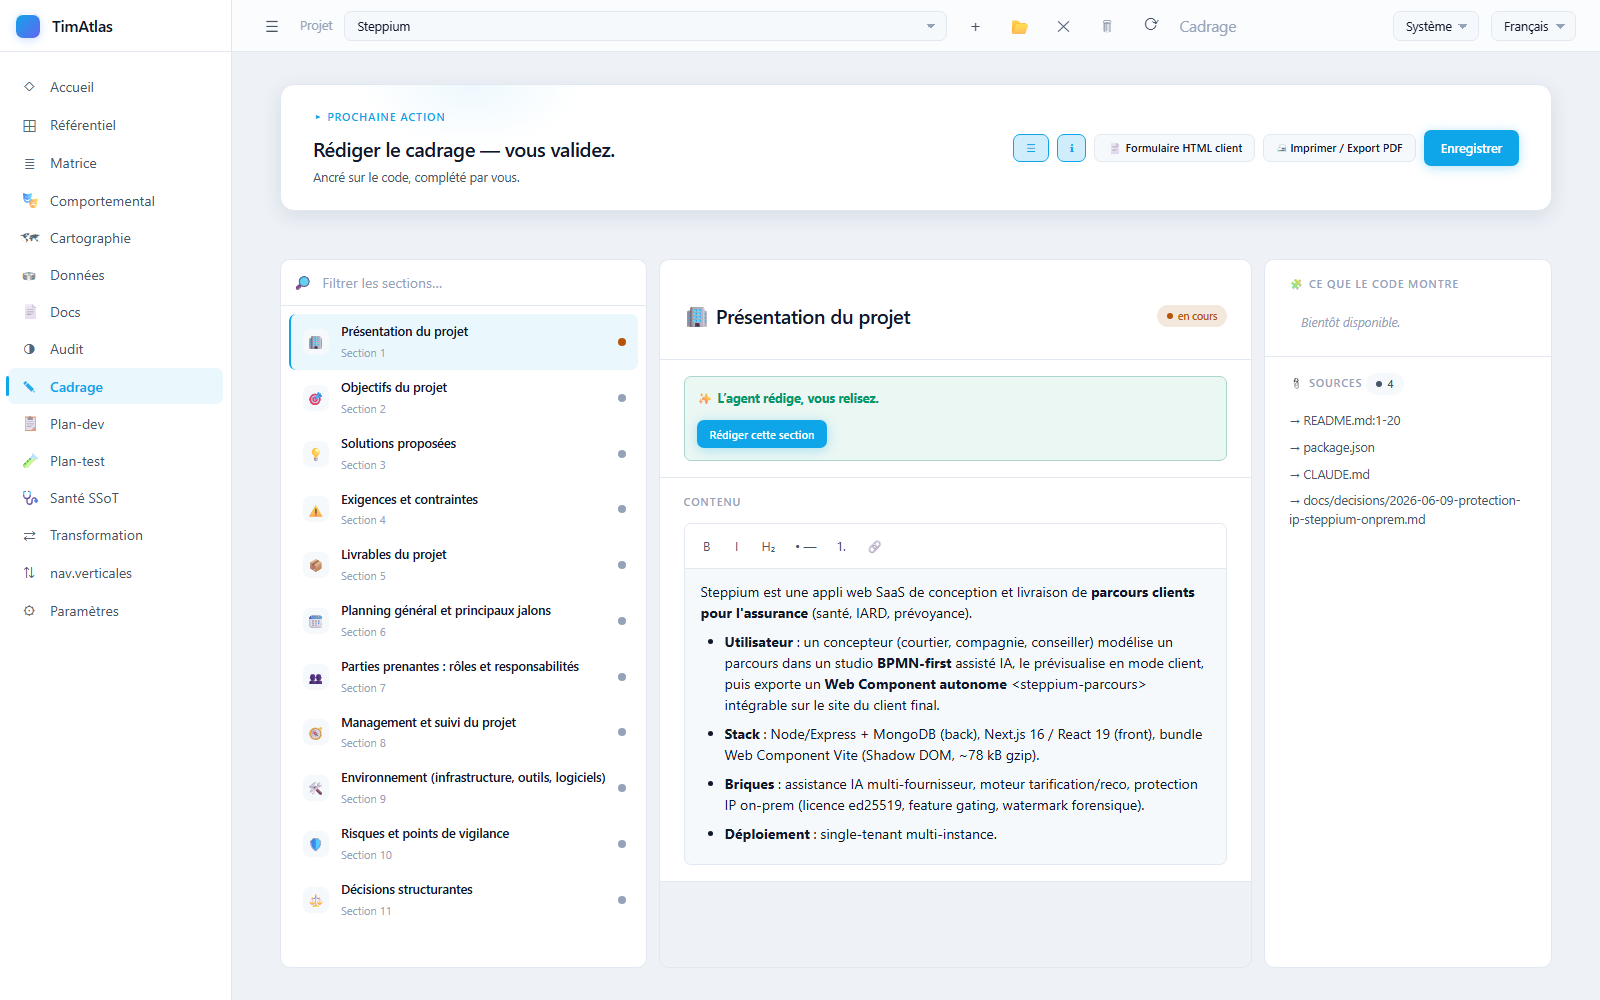Select Solutions proposées section

point(463,454)
